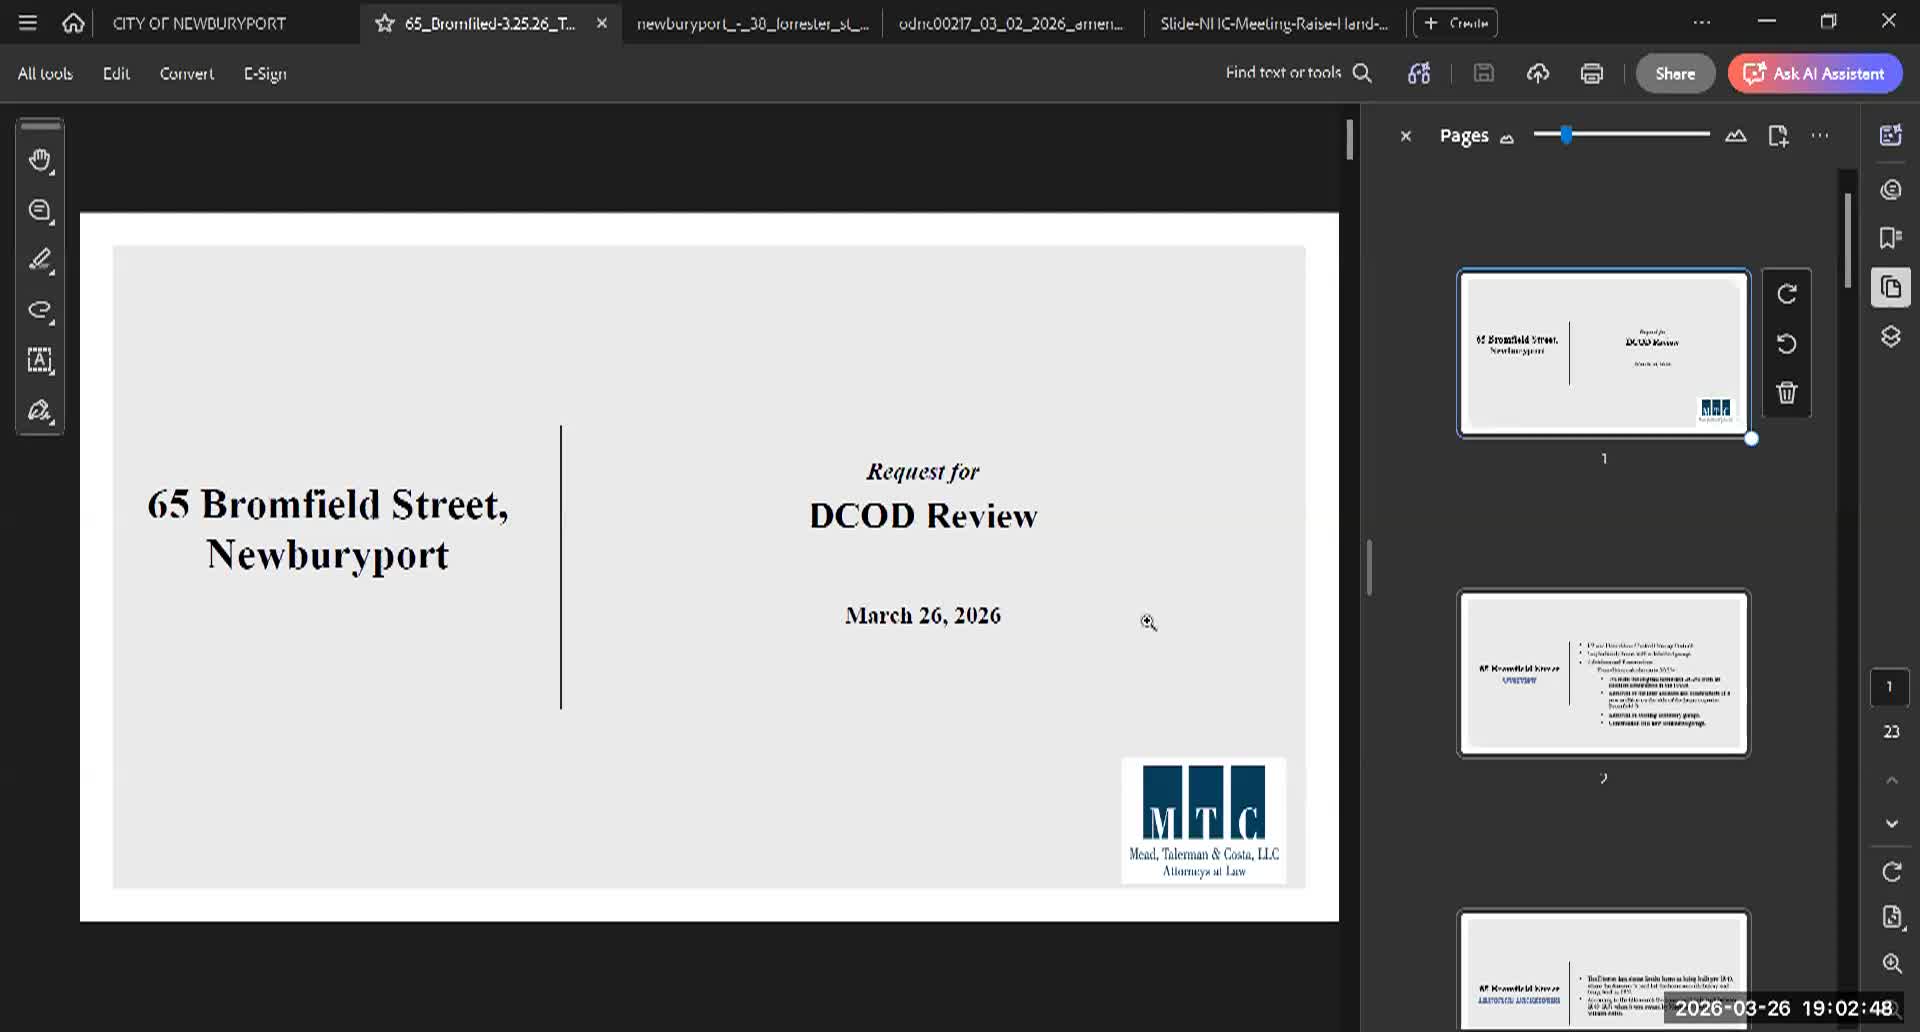Star the 65_Bromfield tab as favorite

(384, 23)
